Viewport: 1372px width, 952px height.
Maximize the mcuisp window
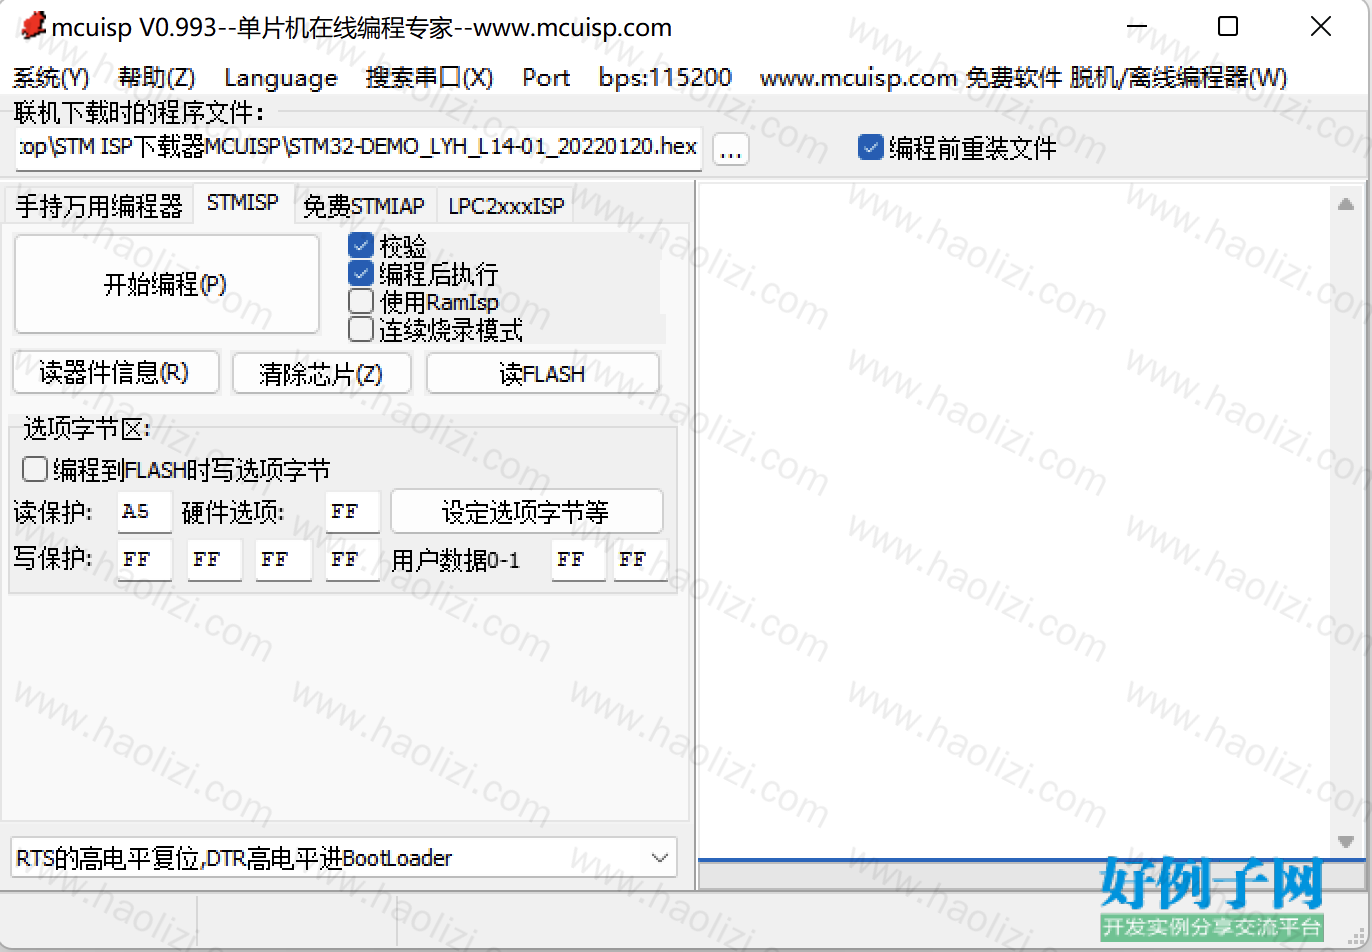(1228, 27)
